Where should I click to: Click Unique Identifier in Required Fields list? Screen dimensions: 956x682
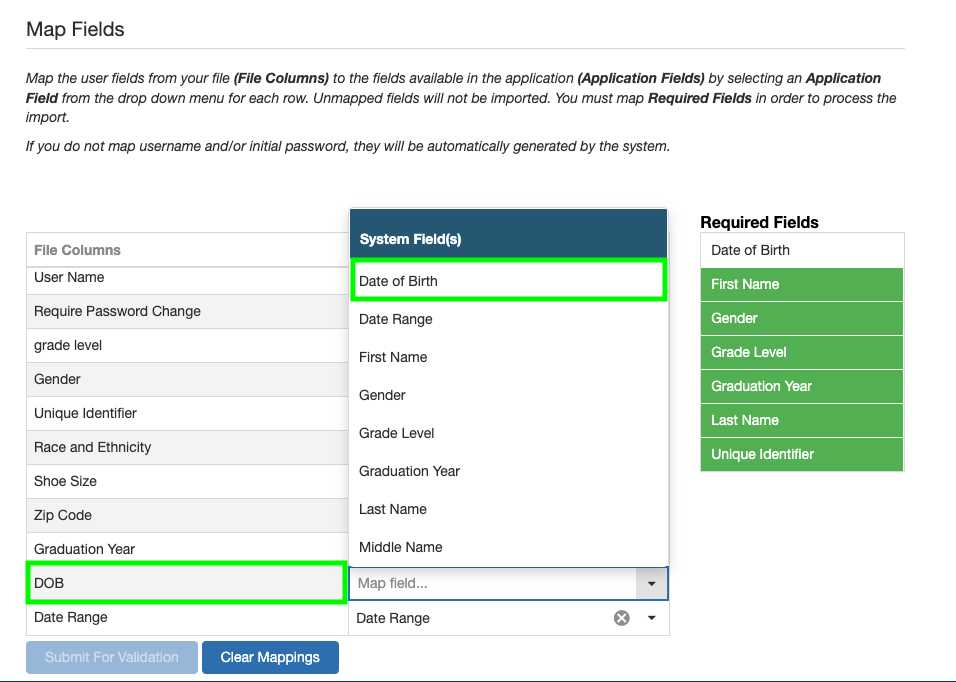[x=802, y=454]
